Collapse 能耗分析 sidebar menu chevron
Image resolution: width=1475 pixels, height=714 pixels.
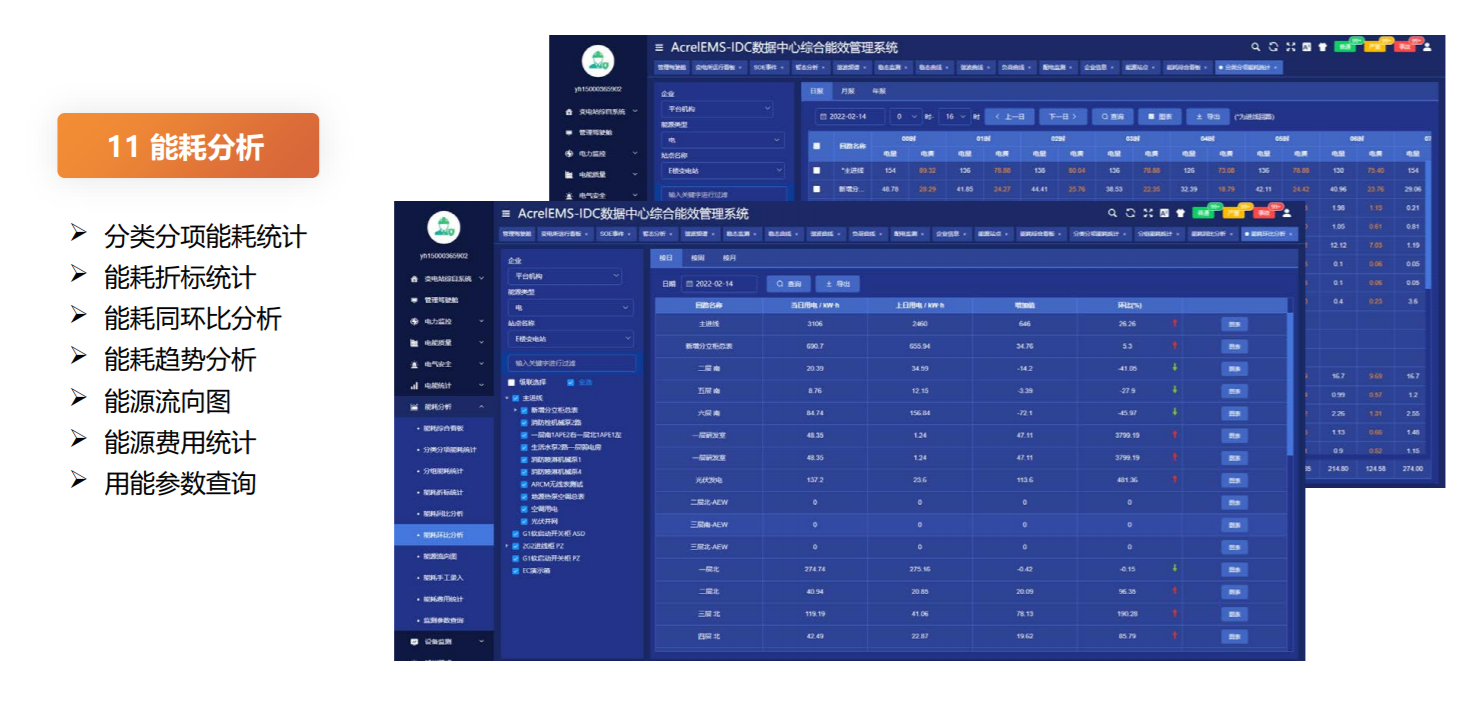tap(480, 407)
